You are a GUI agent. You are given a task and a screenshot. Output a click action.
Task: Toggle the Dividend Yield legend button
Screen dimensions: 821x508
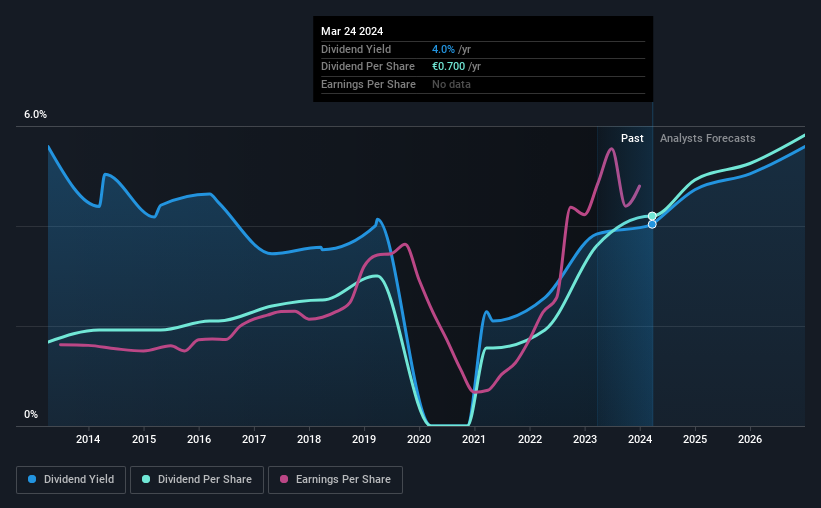pos(71,480)
